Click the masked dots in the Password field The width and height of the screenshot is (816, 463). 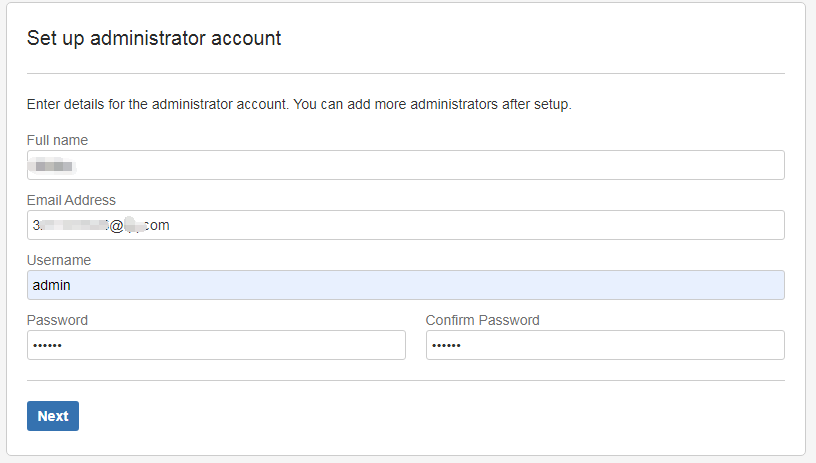(x=48, y=345)
